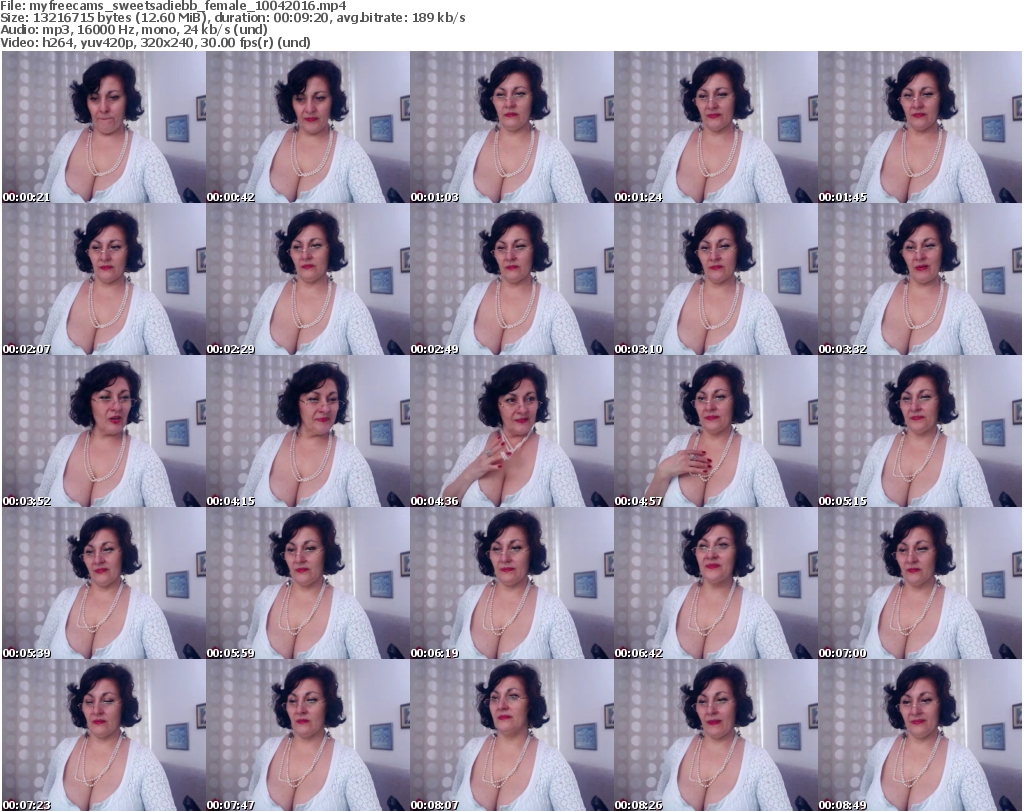Open the thumbnail marked 00:02:49
Screen dimensions: 1024x811
[x=511, y=280]
